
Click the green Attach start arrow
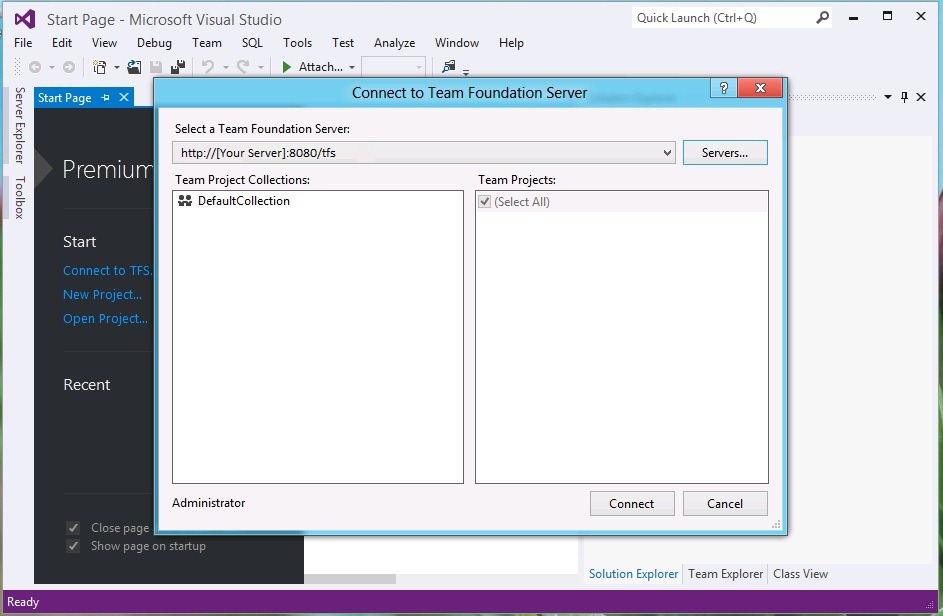point(286,67)
